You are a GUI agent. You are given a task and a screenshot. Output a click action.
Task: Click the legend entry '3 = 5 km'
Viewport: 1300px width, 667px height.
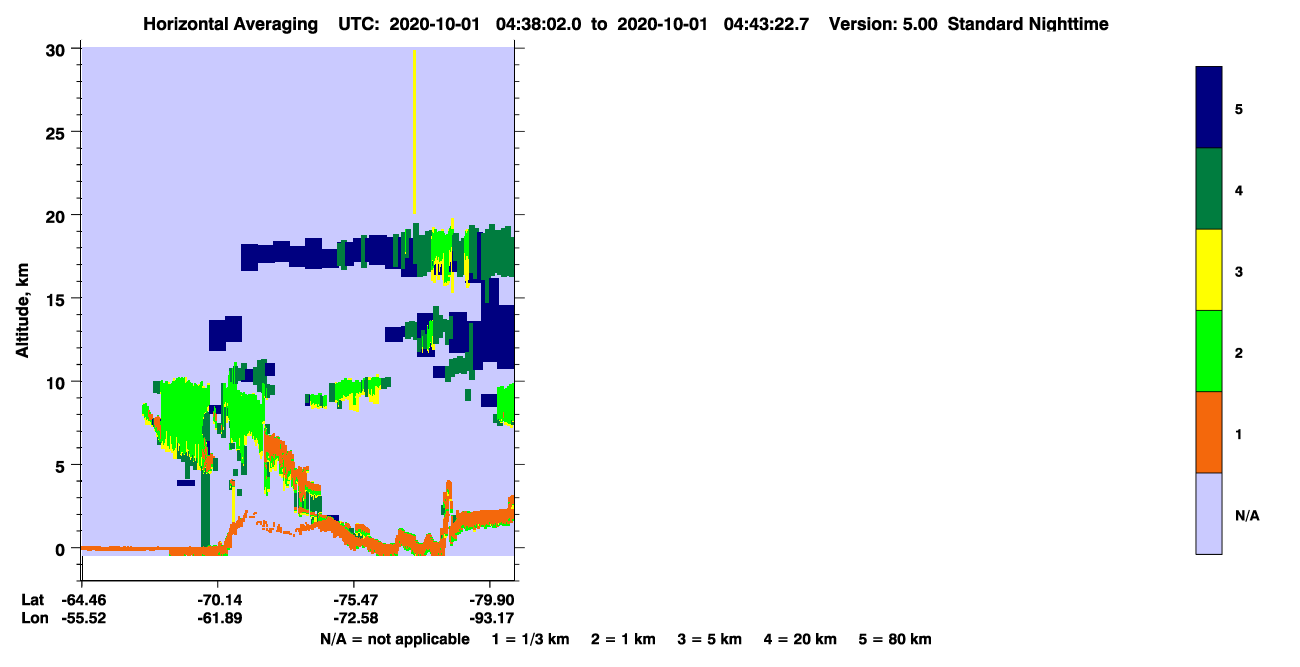(x=709, y=639)
